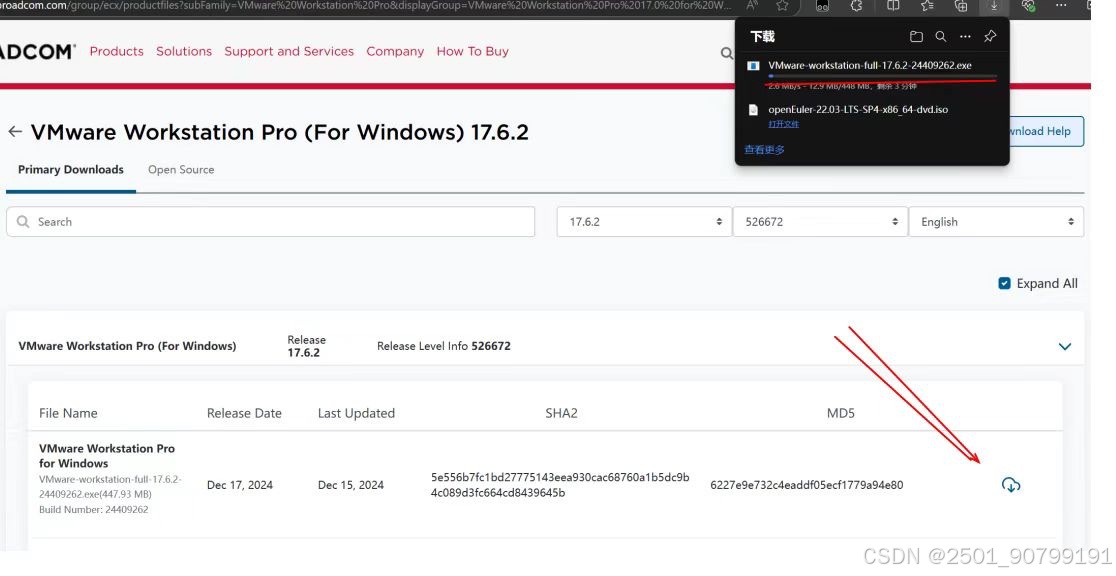1116x576 pixels.
Task: Open the collections icon in browser toolbar
Action: tap(961, 6)
